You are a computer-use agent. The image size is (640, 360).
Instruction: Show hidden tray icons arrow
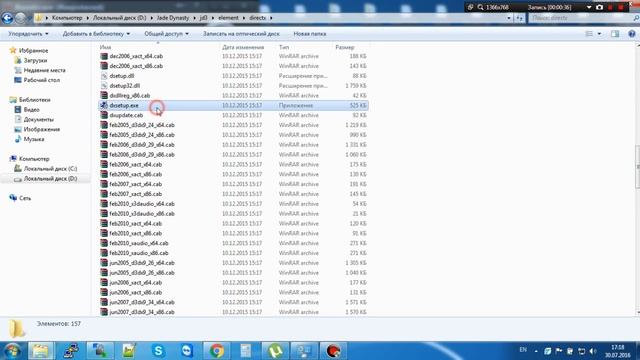(x=536, y=351)
